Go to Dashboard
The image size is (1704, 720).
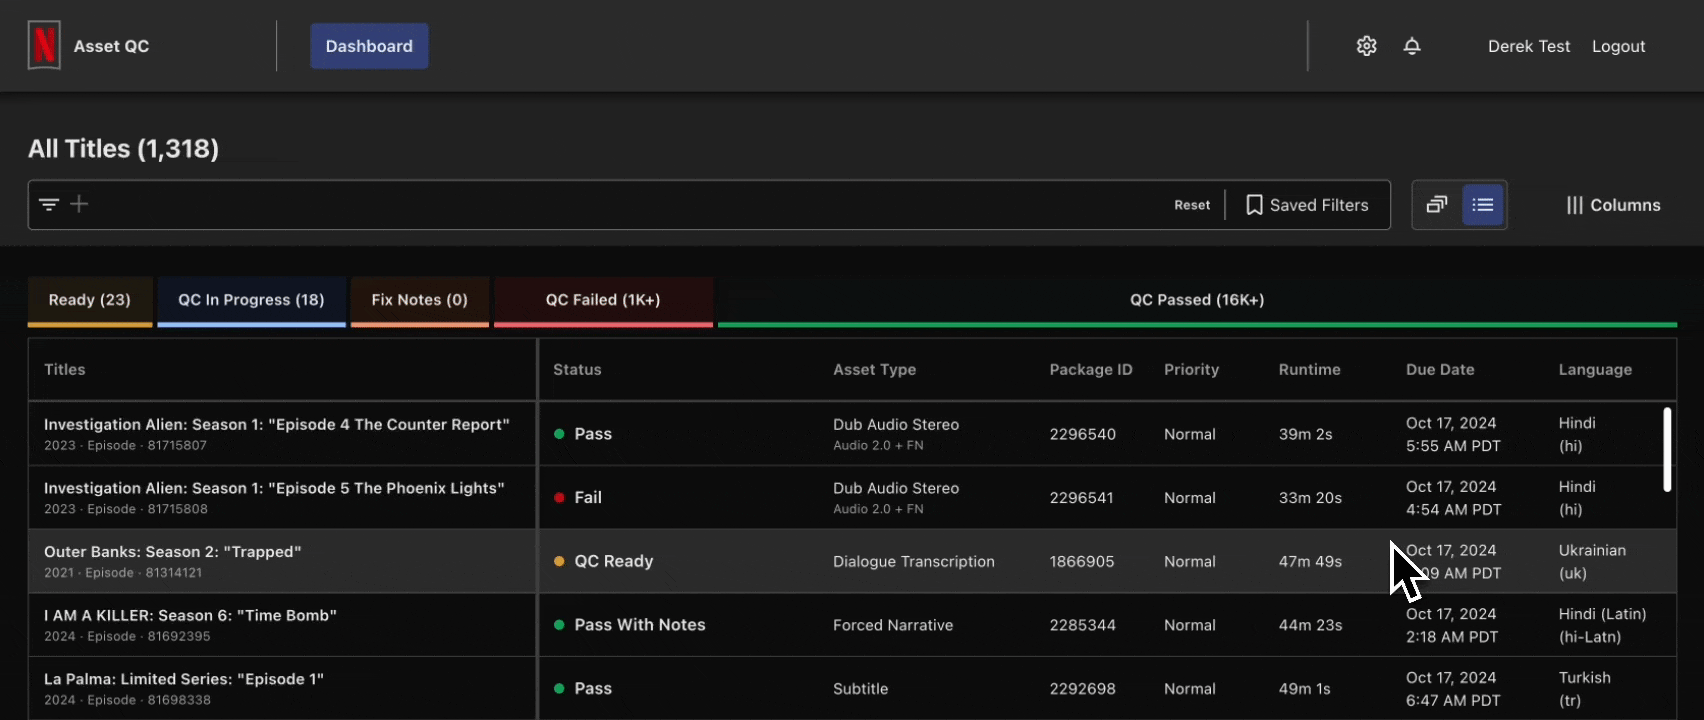tap(369, 46)
